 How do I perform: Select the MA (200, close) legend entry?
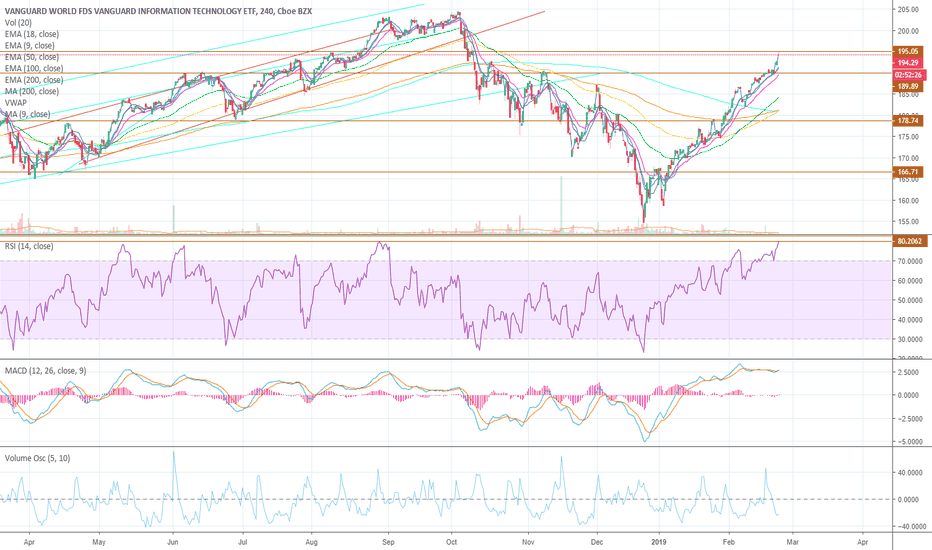pyautogui.click(x=32, y=91)
